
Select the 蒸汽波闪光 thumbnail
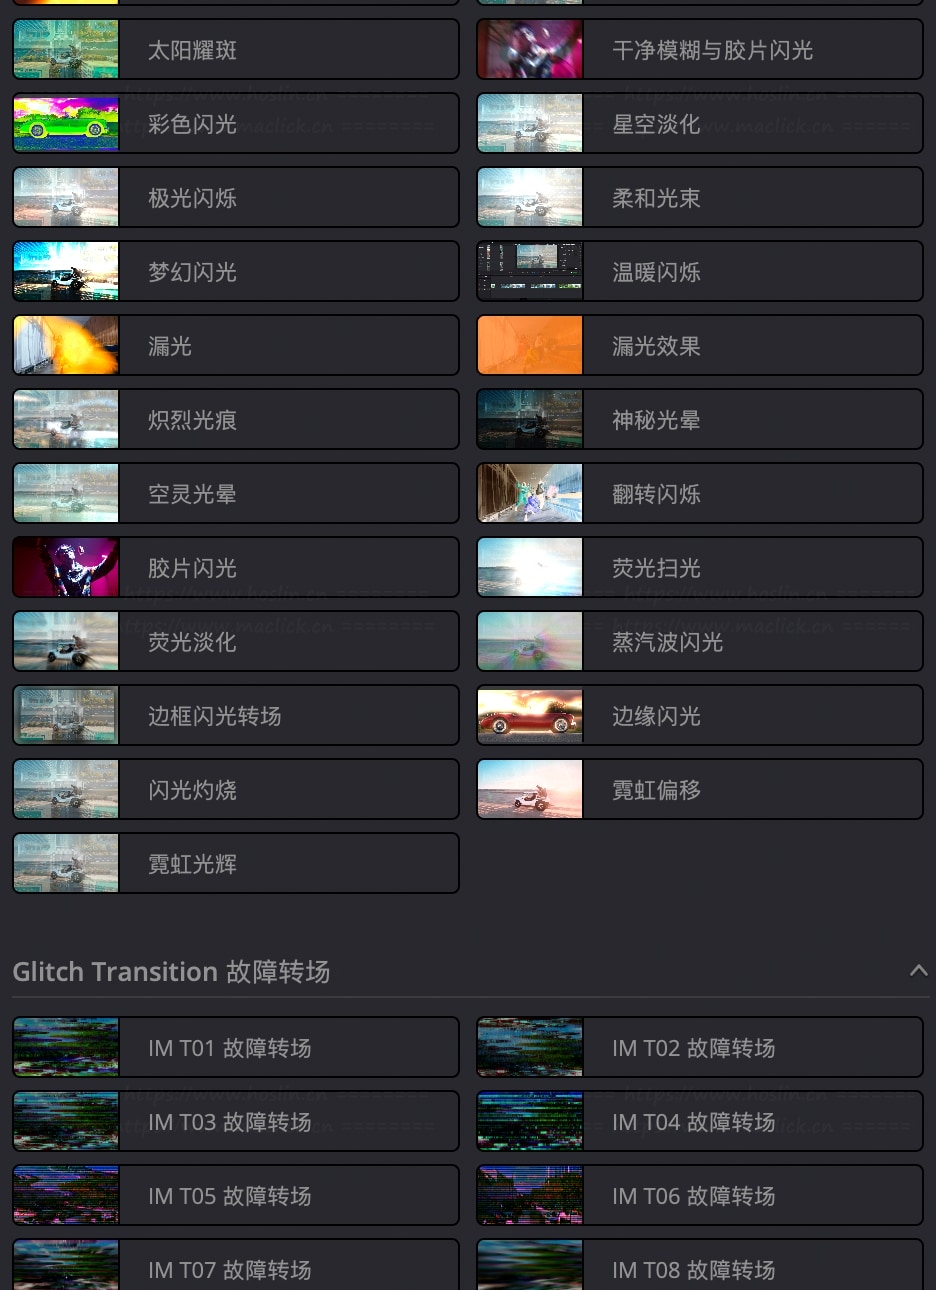(x=530, y=642)
